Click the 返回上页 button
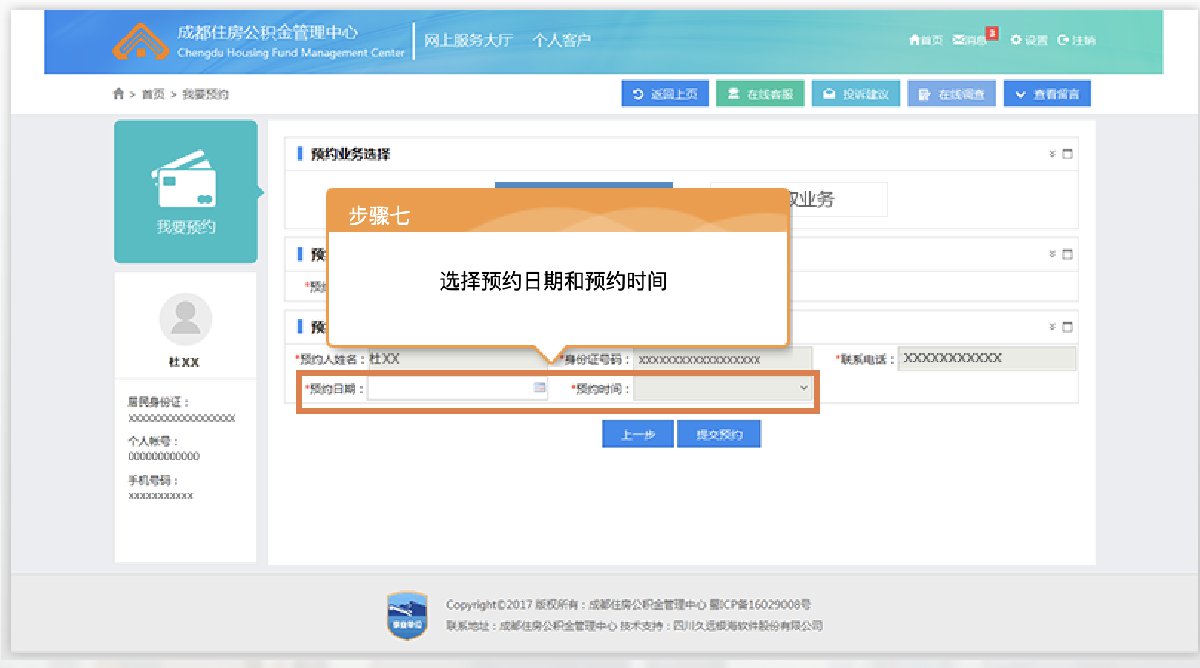This screenshot has height=668, width=1200. [665, 94]
